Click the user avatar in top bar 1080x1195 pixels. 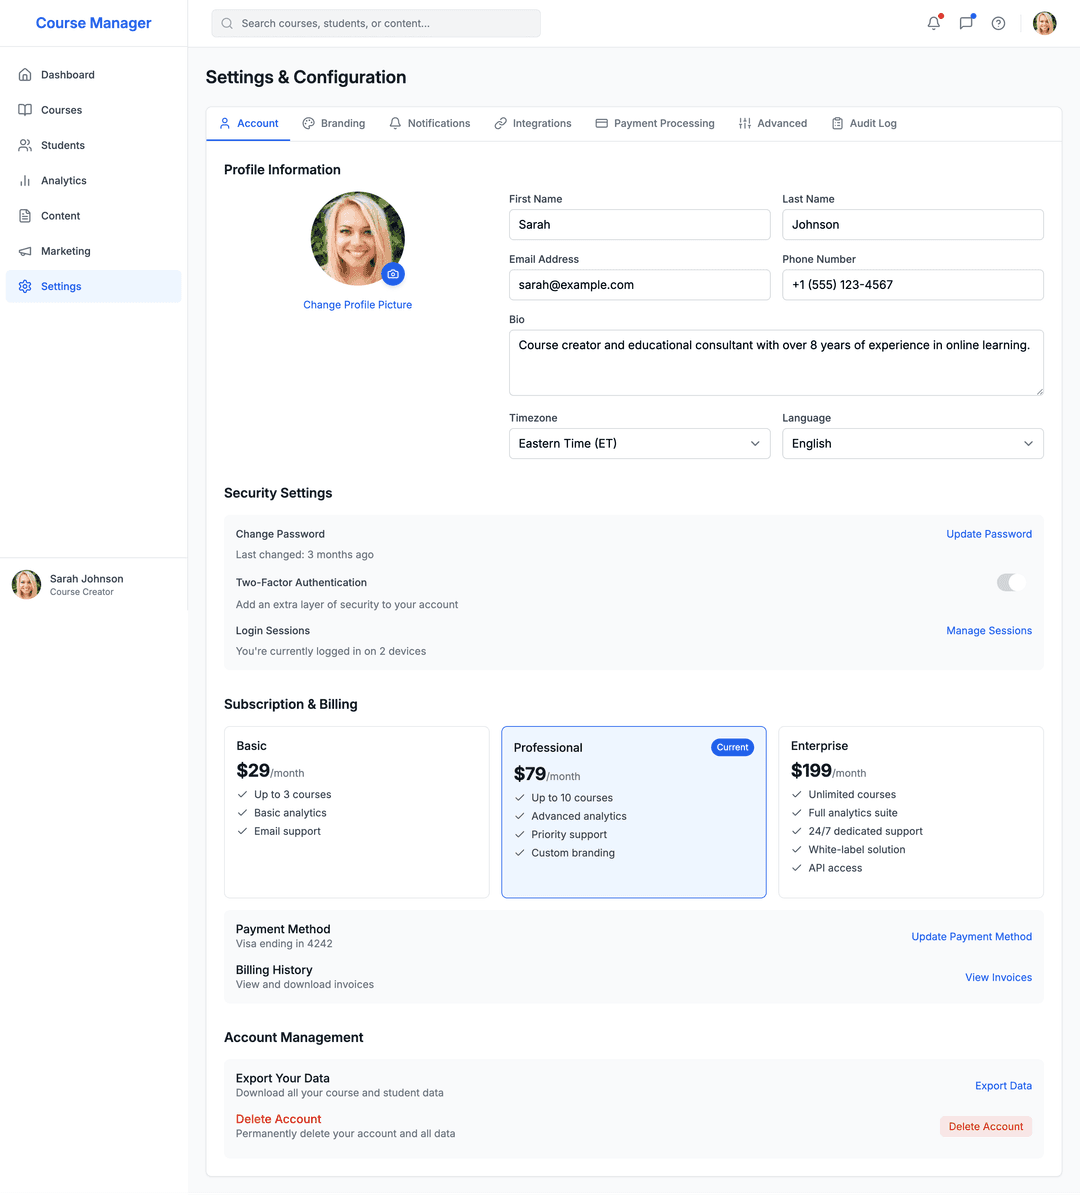[1044, 23]
